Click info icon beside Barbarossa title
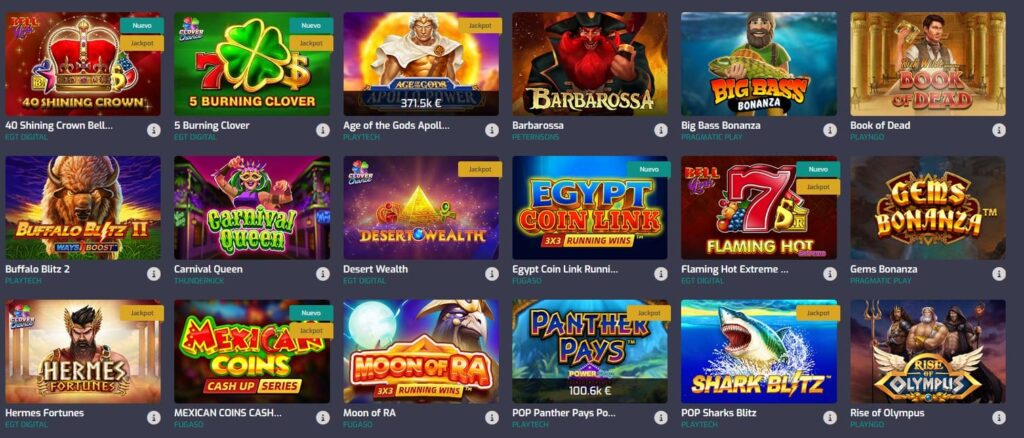 click(x=661, y=130)
